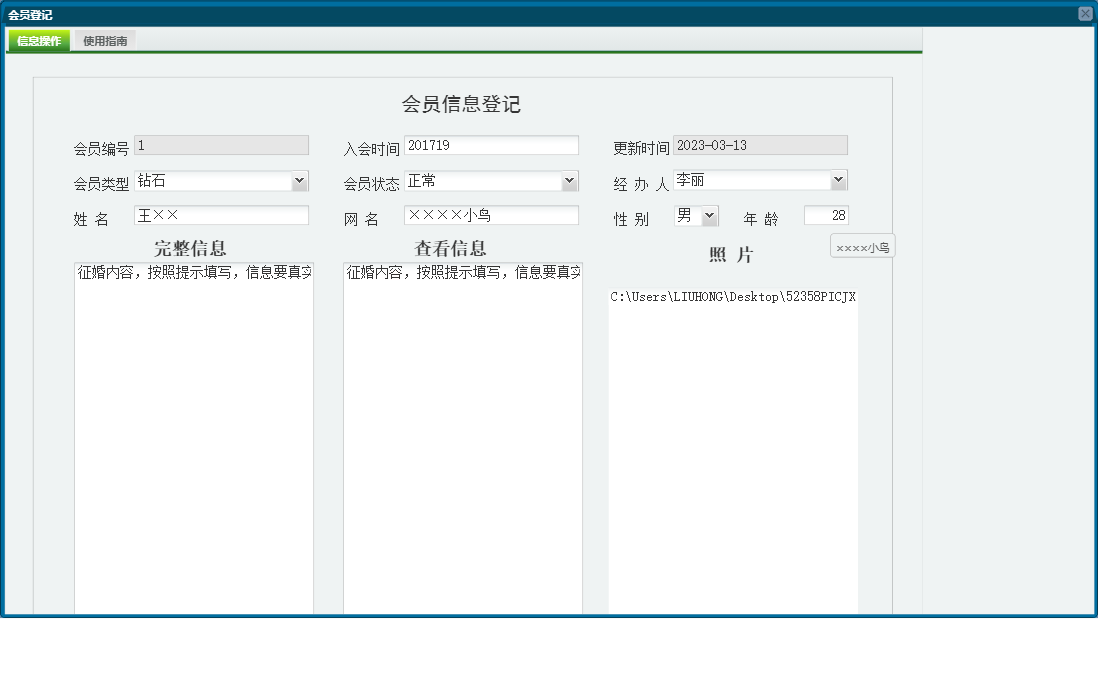Click the grayed 会员编号 field showing 1

(x=220, y=144)
